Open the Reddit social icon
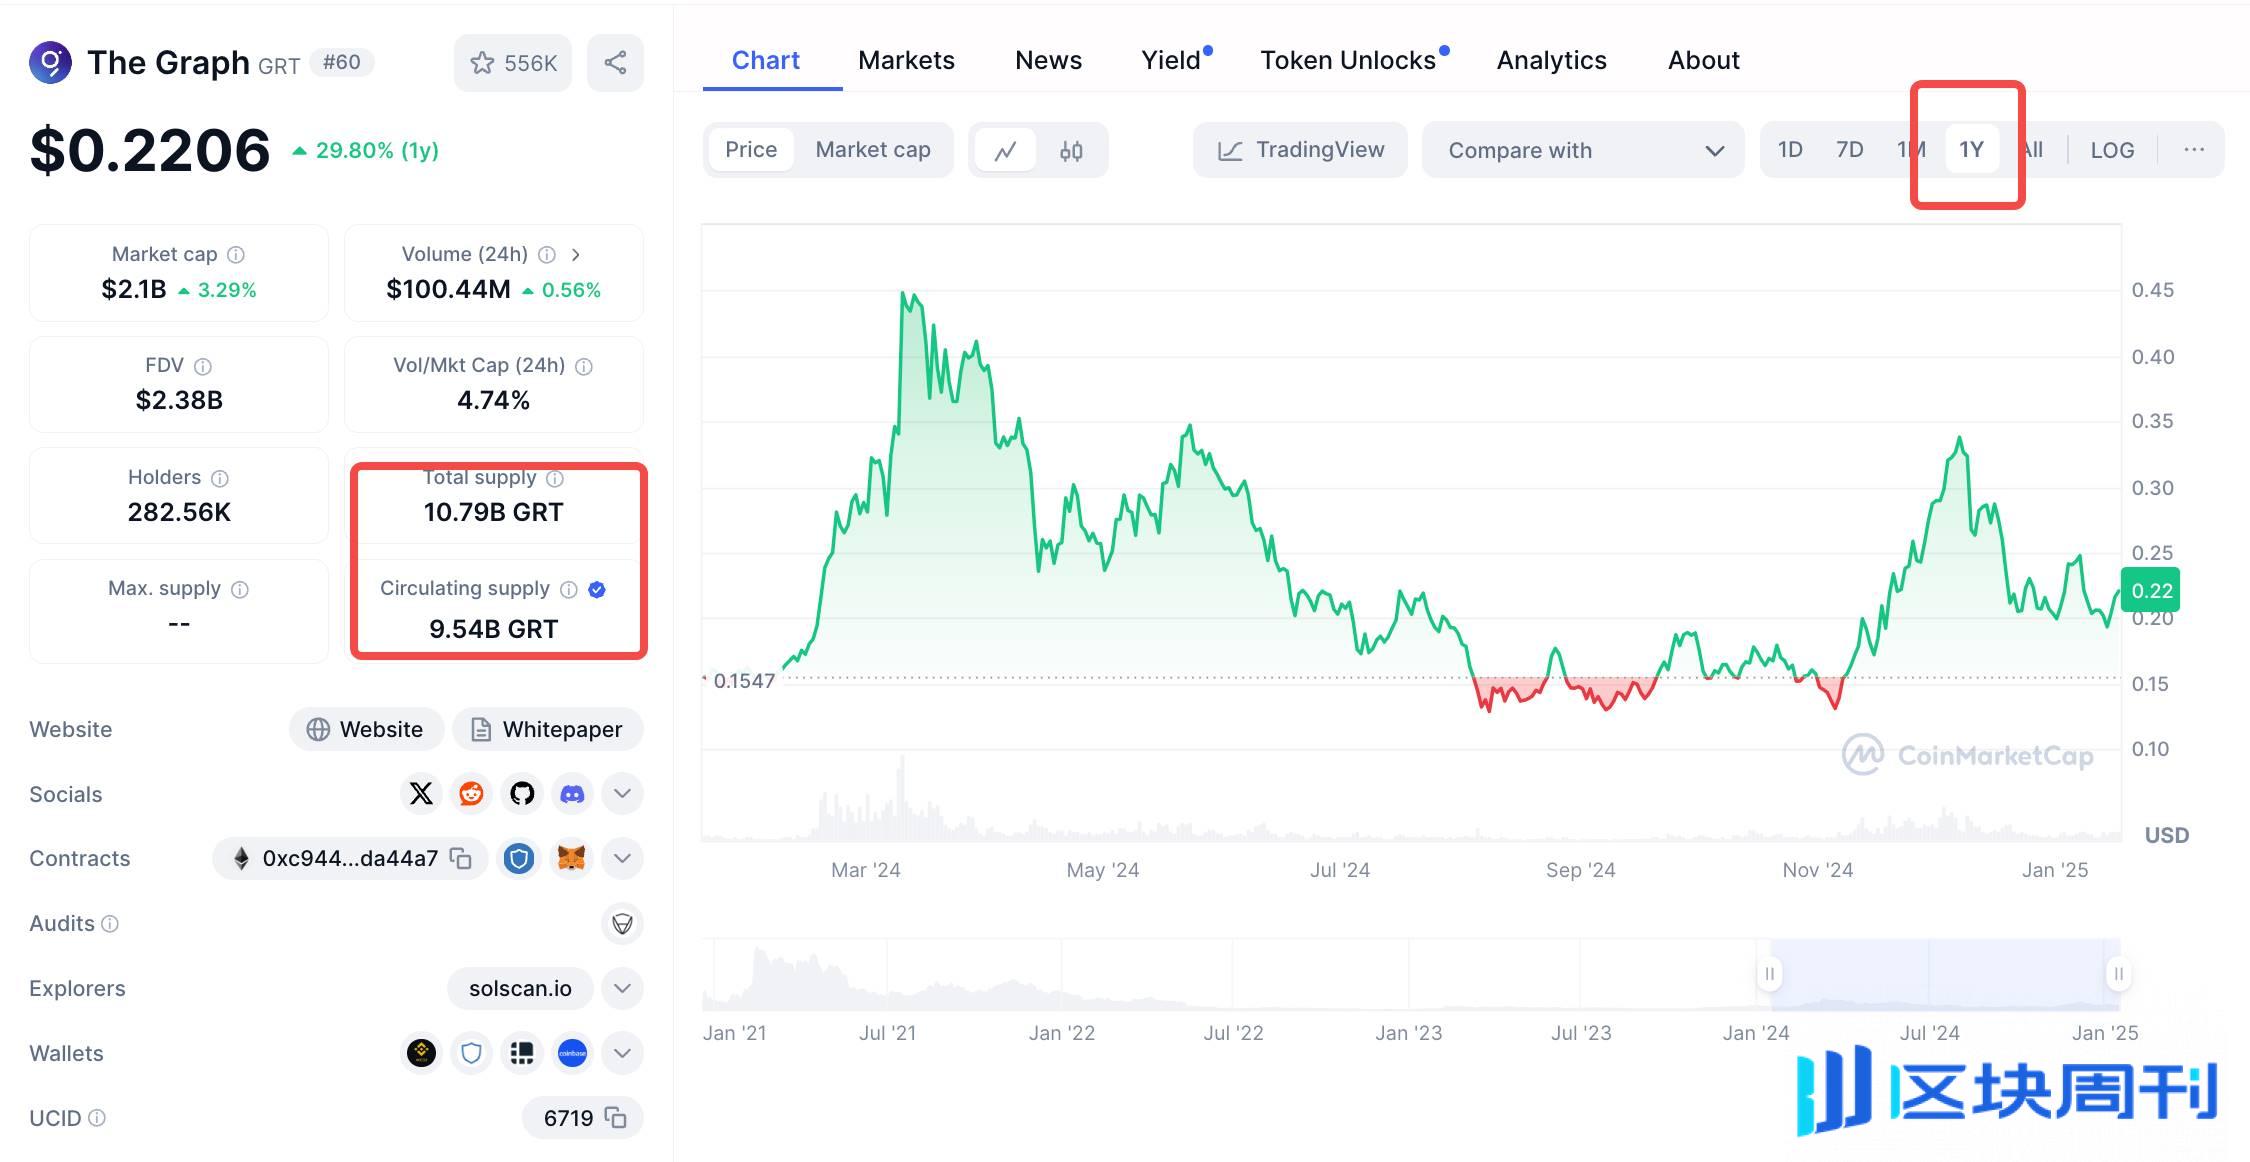 pyautogui.click(x=471, y=794)
